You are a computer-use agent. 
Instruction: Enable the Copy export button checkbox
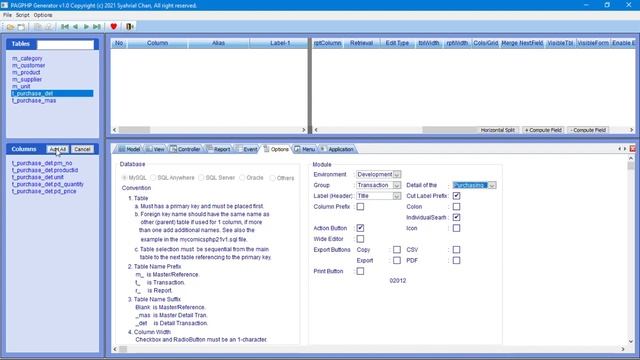click(397, 249)
